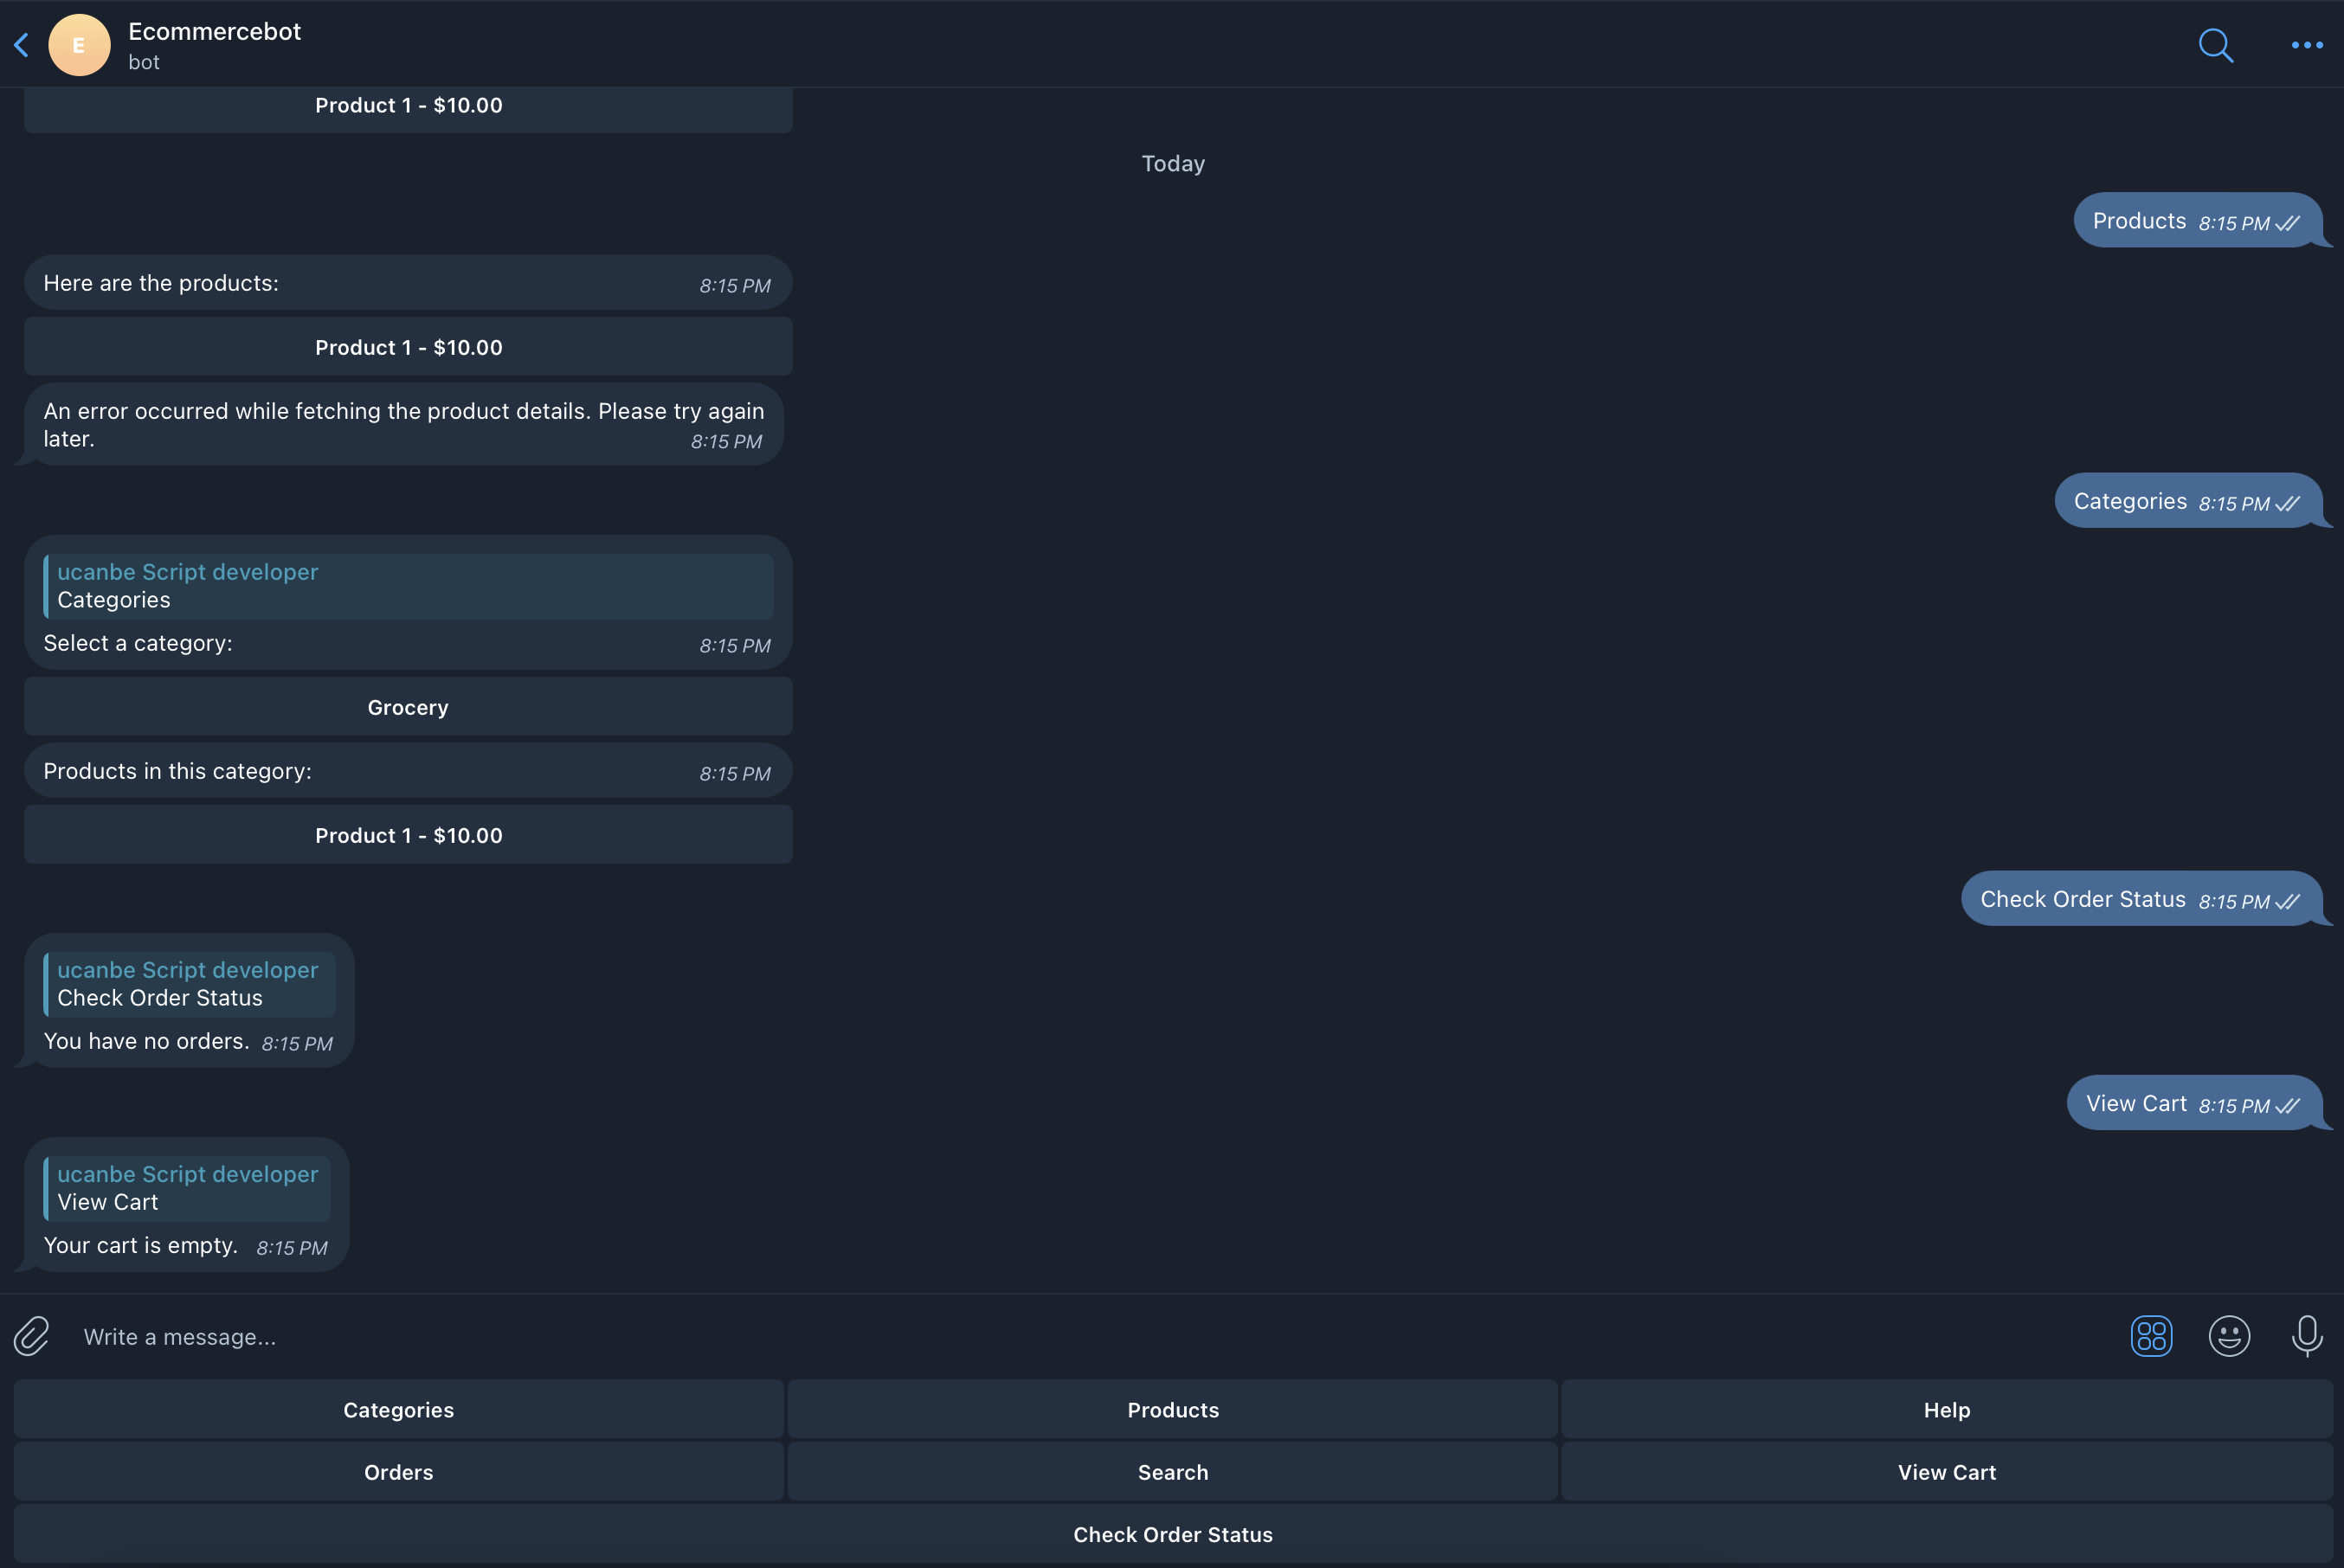2344x1568 pixels.
Task: Select the Help quick-reply tab
Action: [x=1947, y=1409]
